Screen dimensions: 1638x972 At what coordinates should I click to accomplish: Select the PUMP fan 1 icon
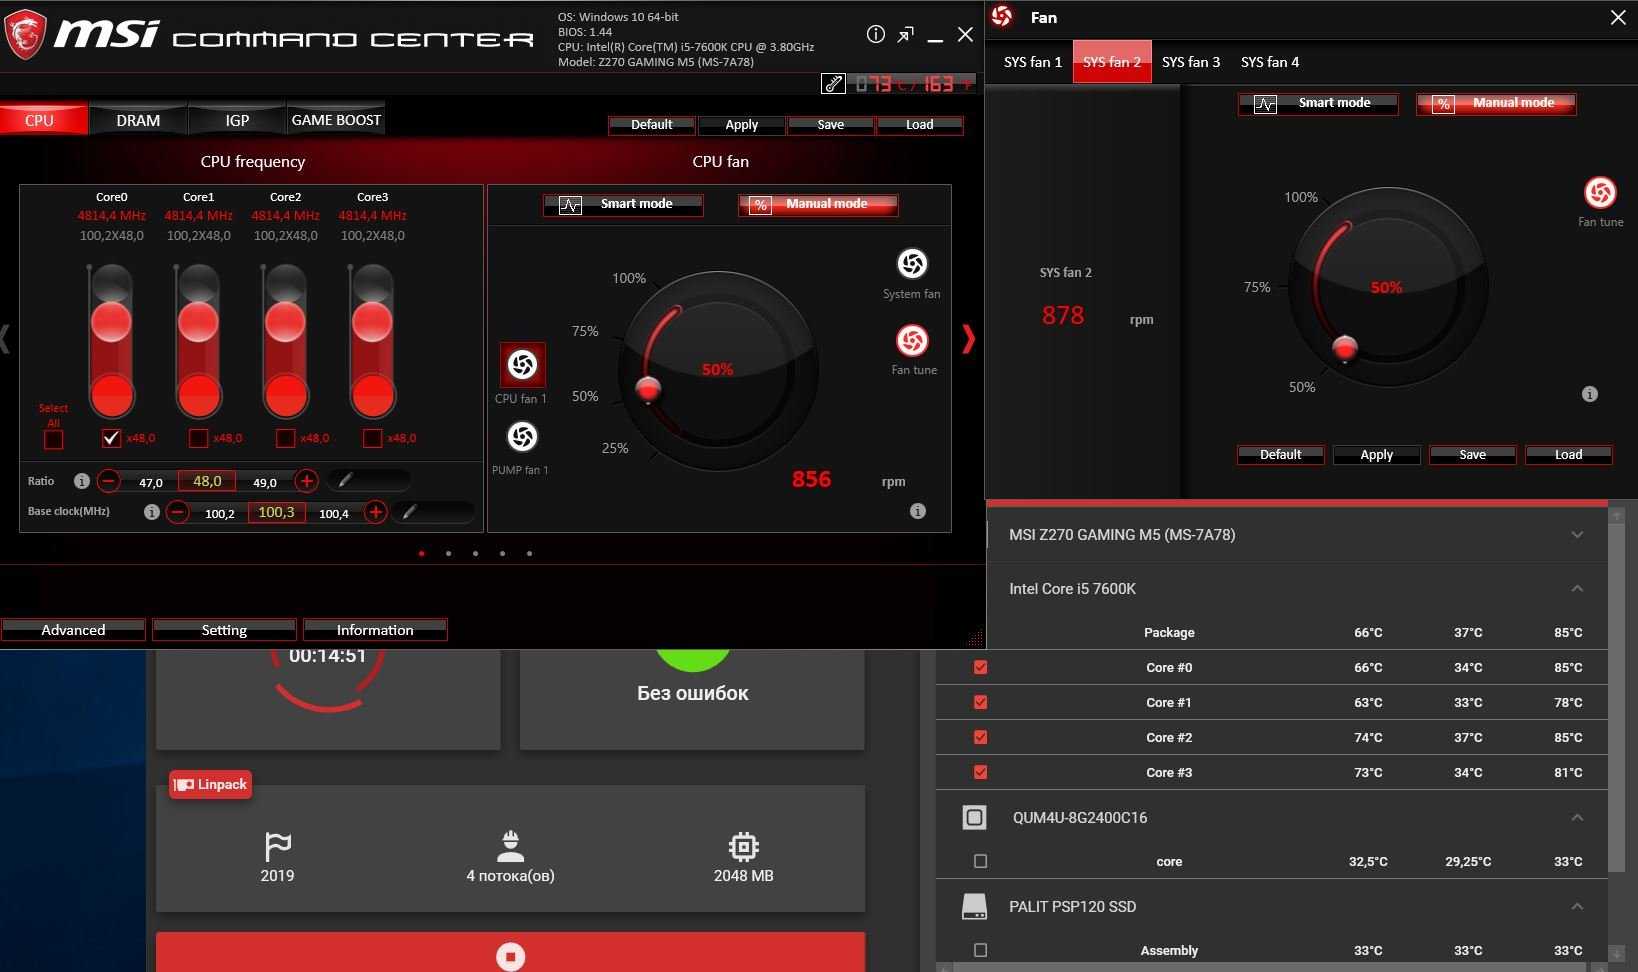click(522, 437)
